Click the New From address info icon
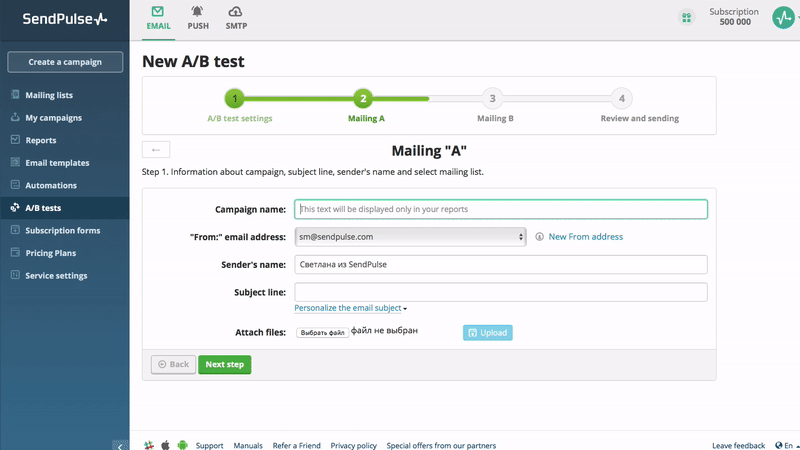The width and height of the screenshot is (800, 450). tap(539, 237)
